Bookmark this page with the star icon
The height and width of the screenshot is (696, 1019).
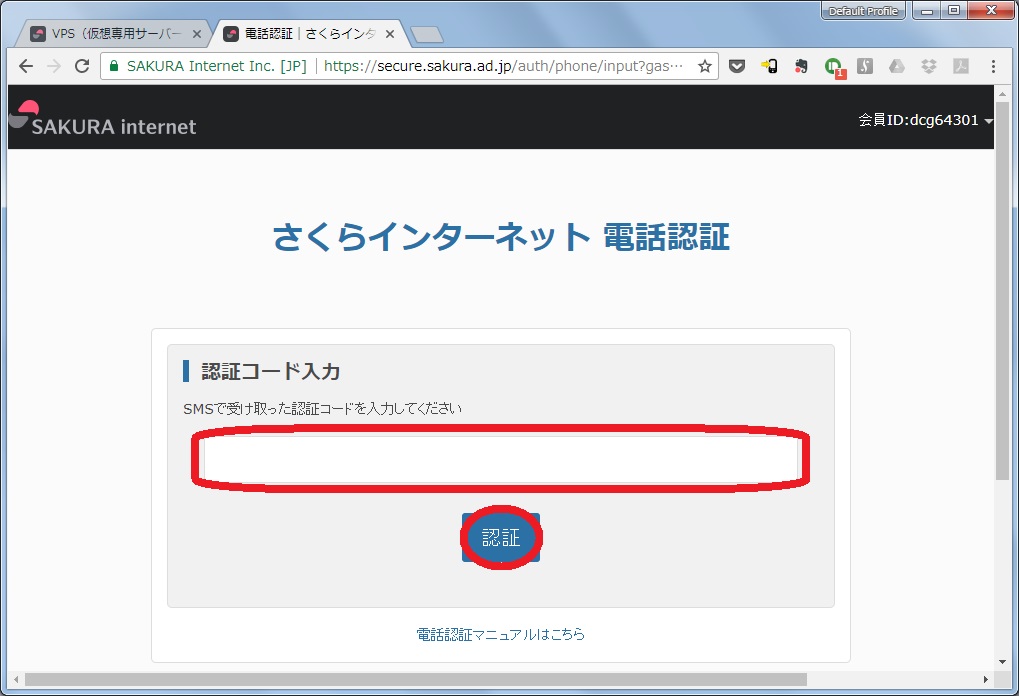pyautogui.click(x=704, y=66)
